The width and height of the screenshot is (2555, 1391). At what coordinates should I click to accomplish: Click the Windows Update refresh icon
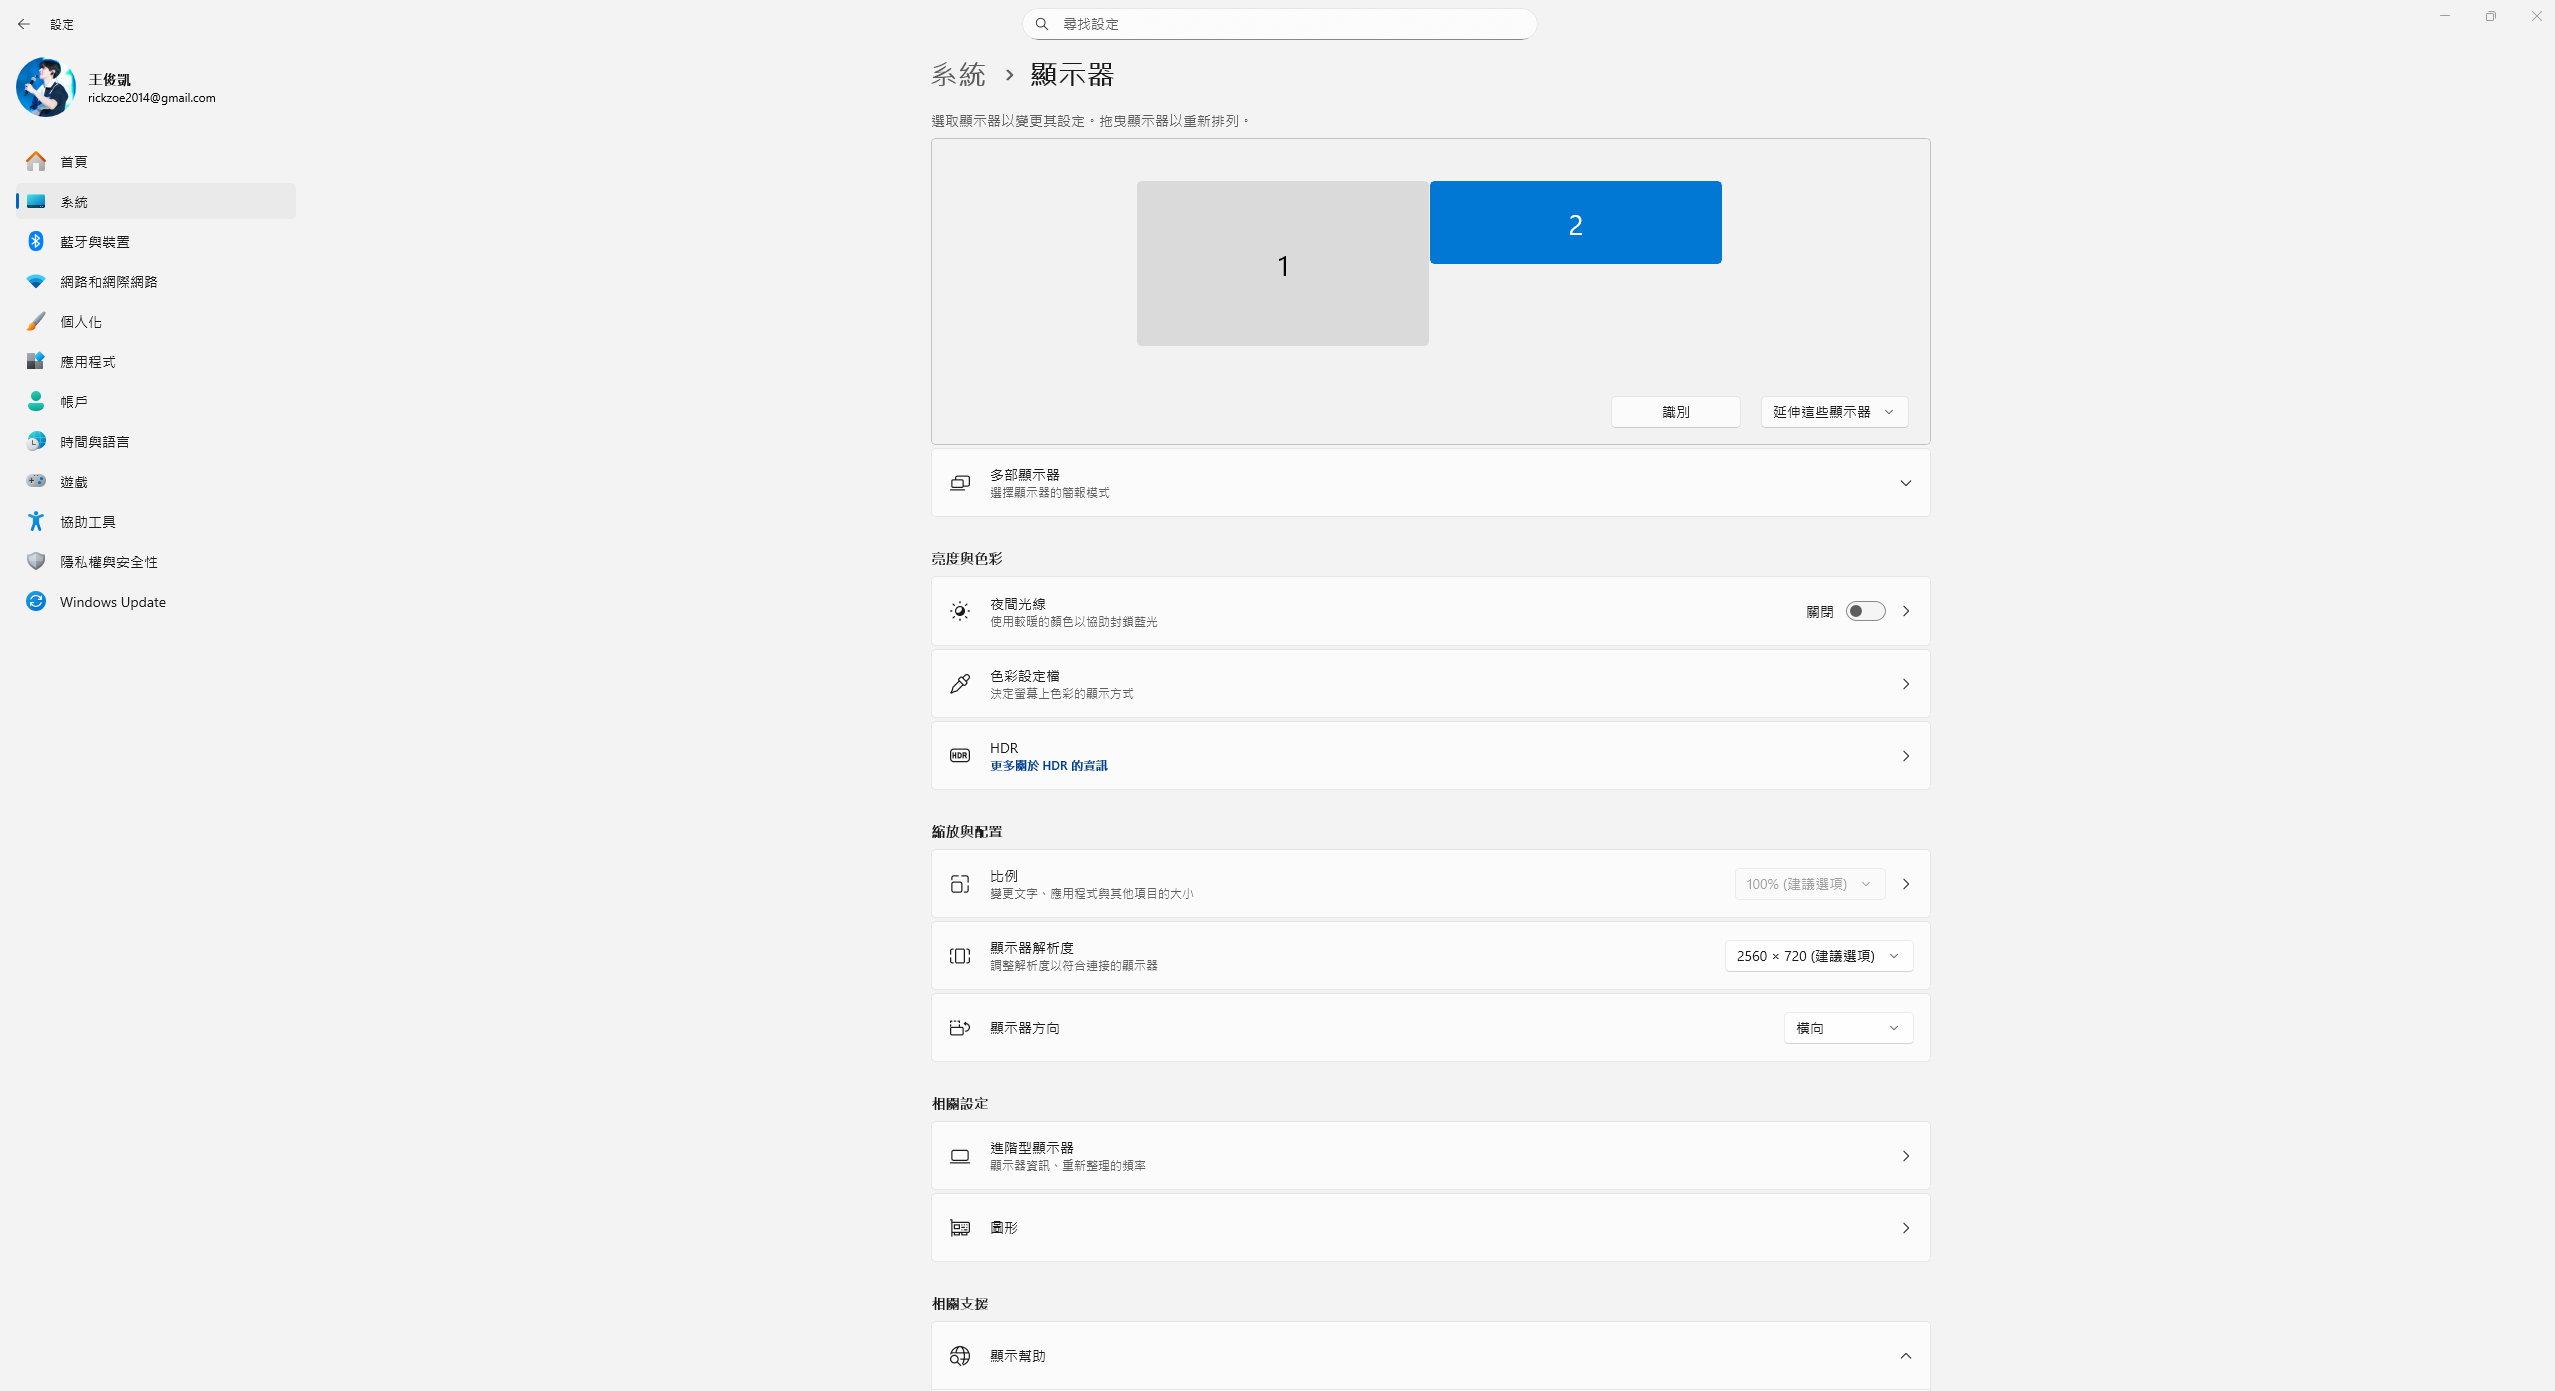pos(36,601)
